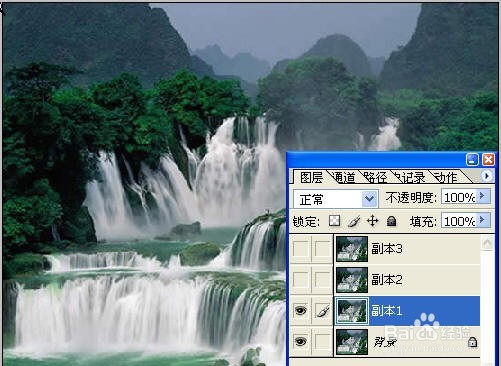Toggle lock position move icon
The height and width of the screenshot is (366, 501).
(x=372, y=221)
